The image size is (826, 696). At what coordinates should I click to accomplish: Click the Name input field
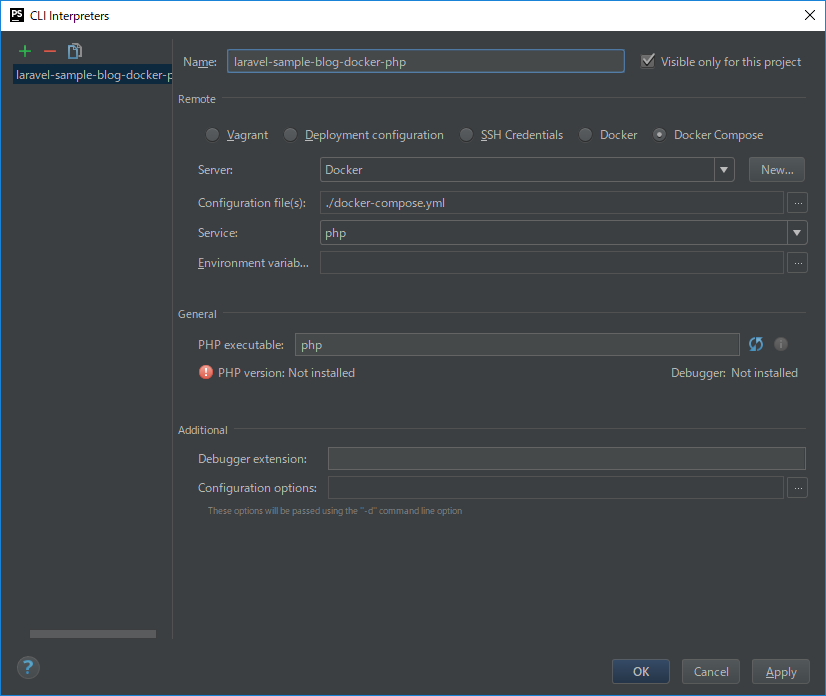[x=426, y=61]
